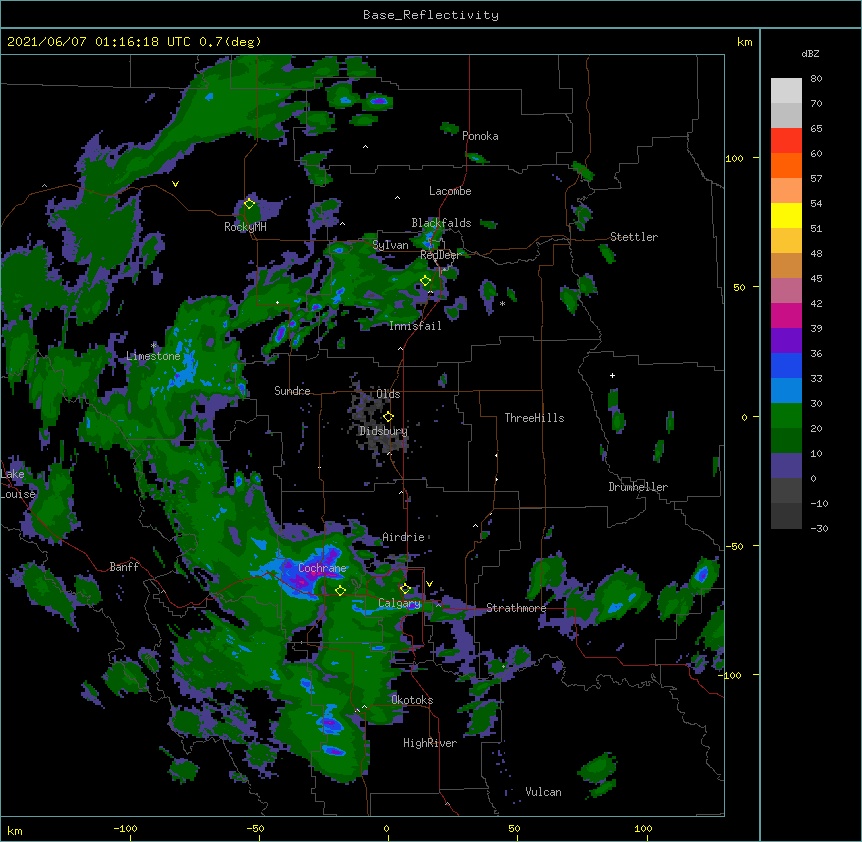Screen dimensions: 862x842
Task: Click the yellow V marker northeast of Calgary
Action: click(429, 584)
